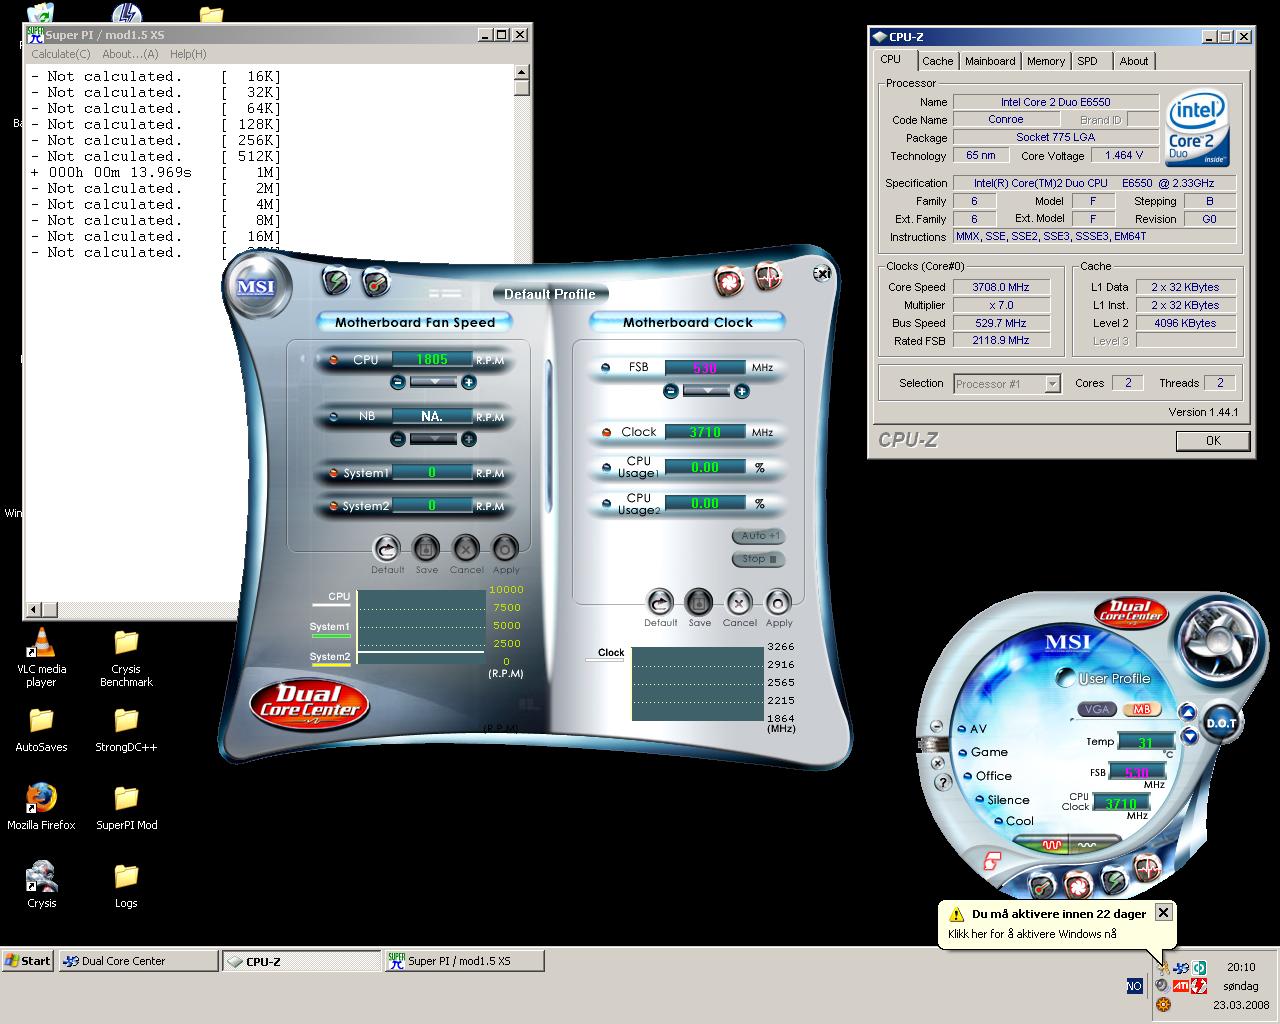Open the SuperPI Mod folder on desktop
Image resolution: width=1280 pixels, height=1024 pixels.
126,806
